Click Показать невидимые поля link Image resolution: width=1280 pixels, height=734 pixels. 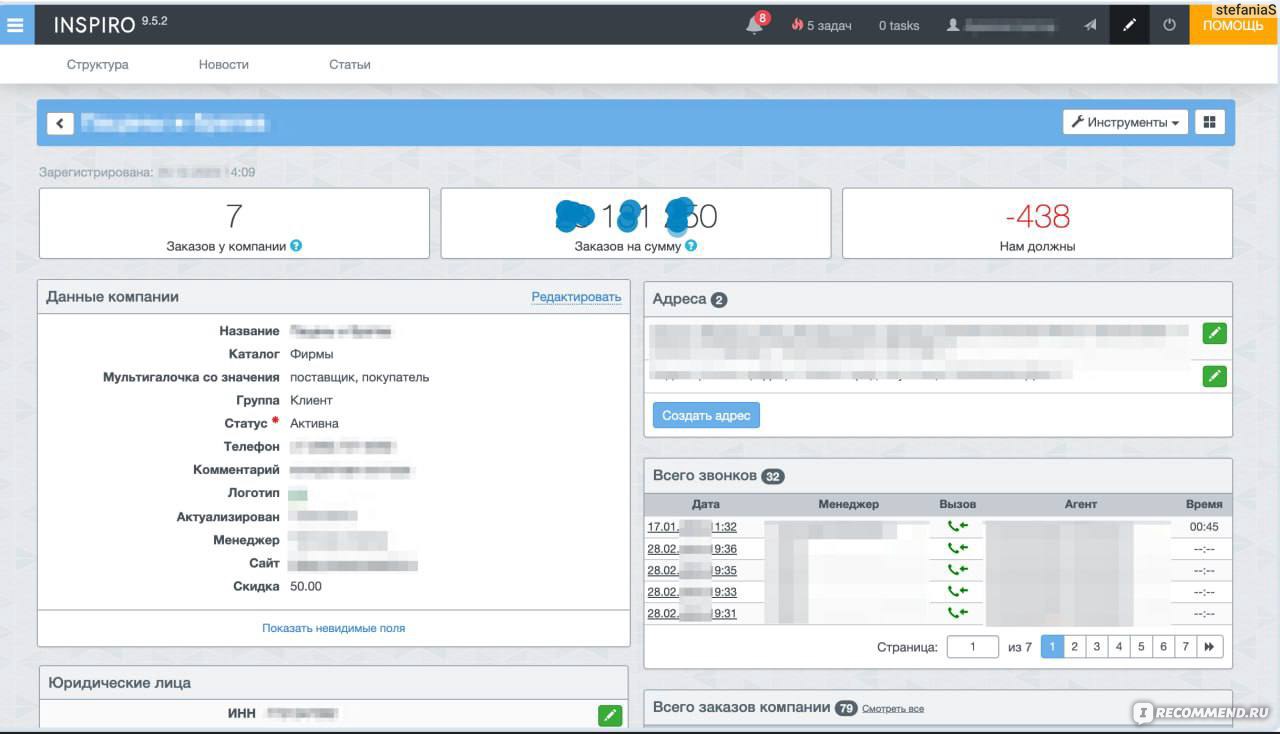[333, 628]
